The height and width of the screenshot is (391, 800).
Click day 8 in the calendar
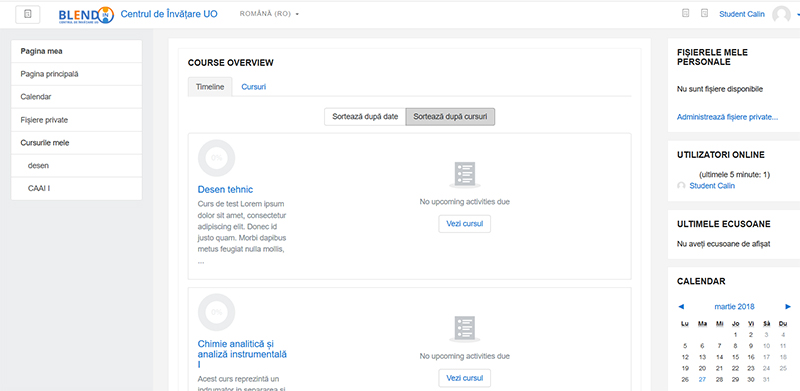(x=735, y=346)
